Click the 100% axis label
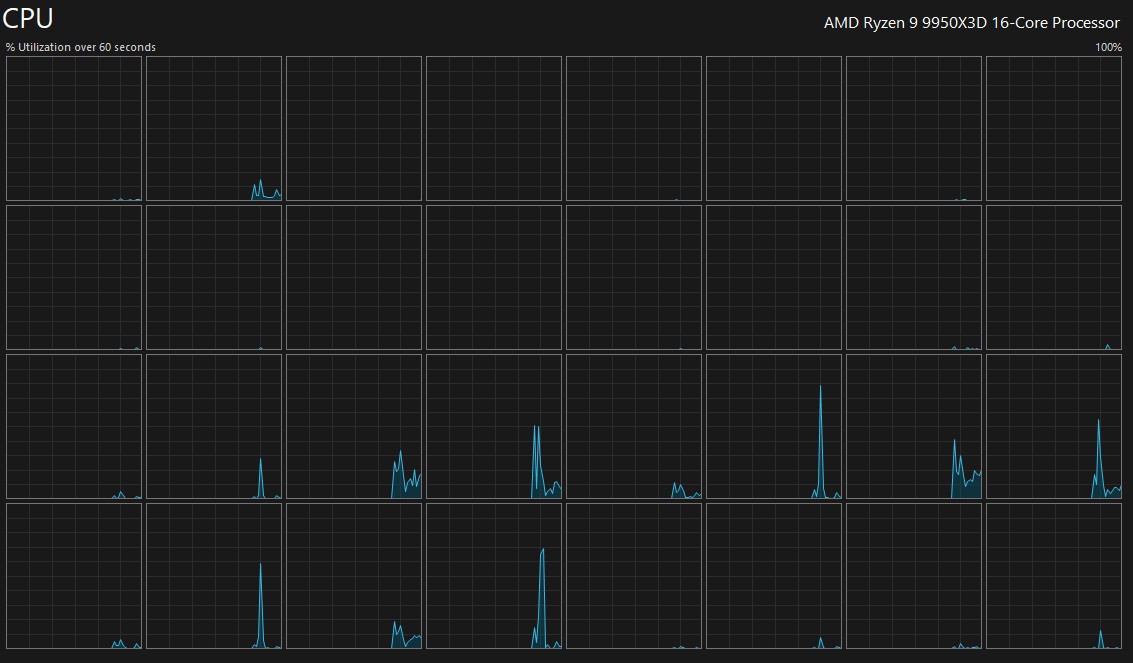 point(1108,47)
